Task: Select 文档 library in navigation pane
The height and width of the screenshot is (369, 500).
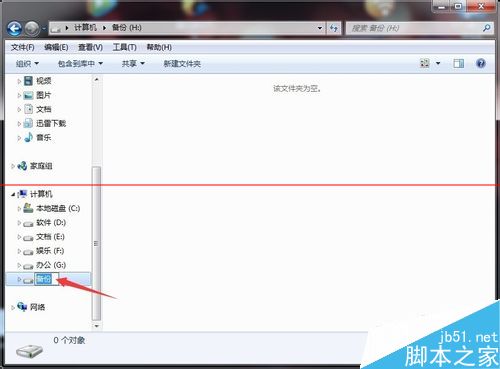Action: pos(43,109)
